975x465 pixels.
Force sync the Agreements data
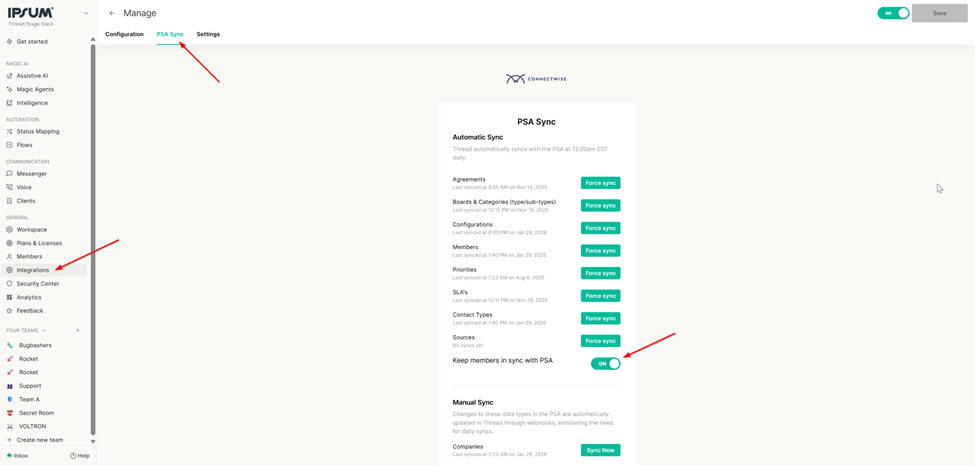click(600, 183)
